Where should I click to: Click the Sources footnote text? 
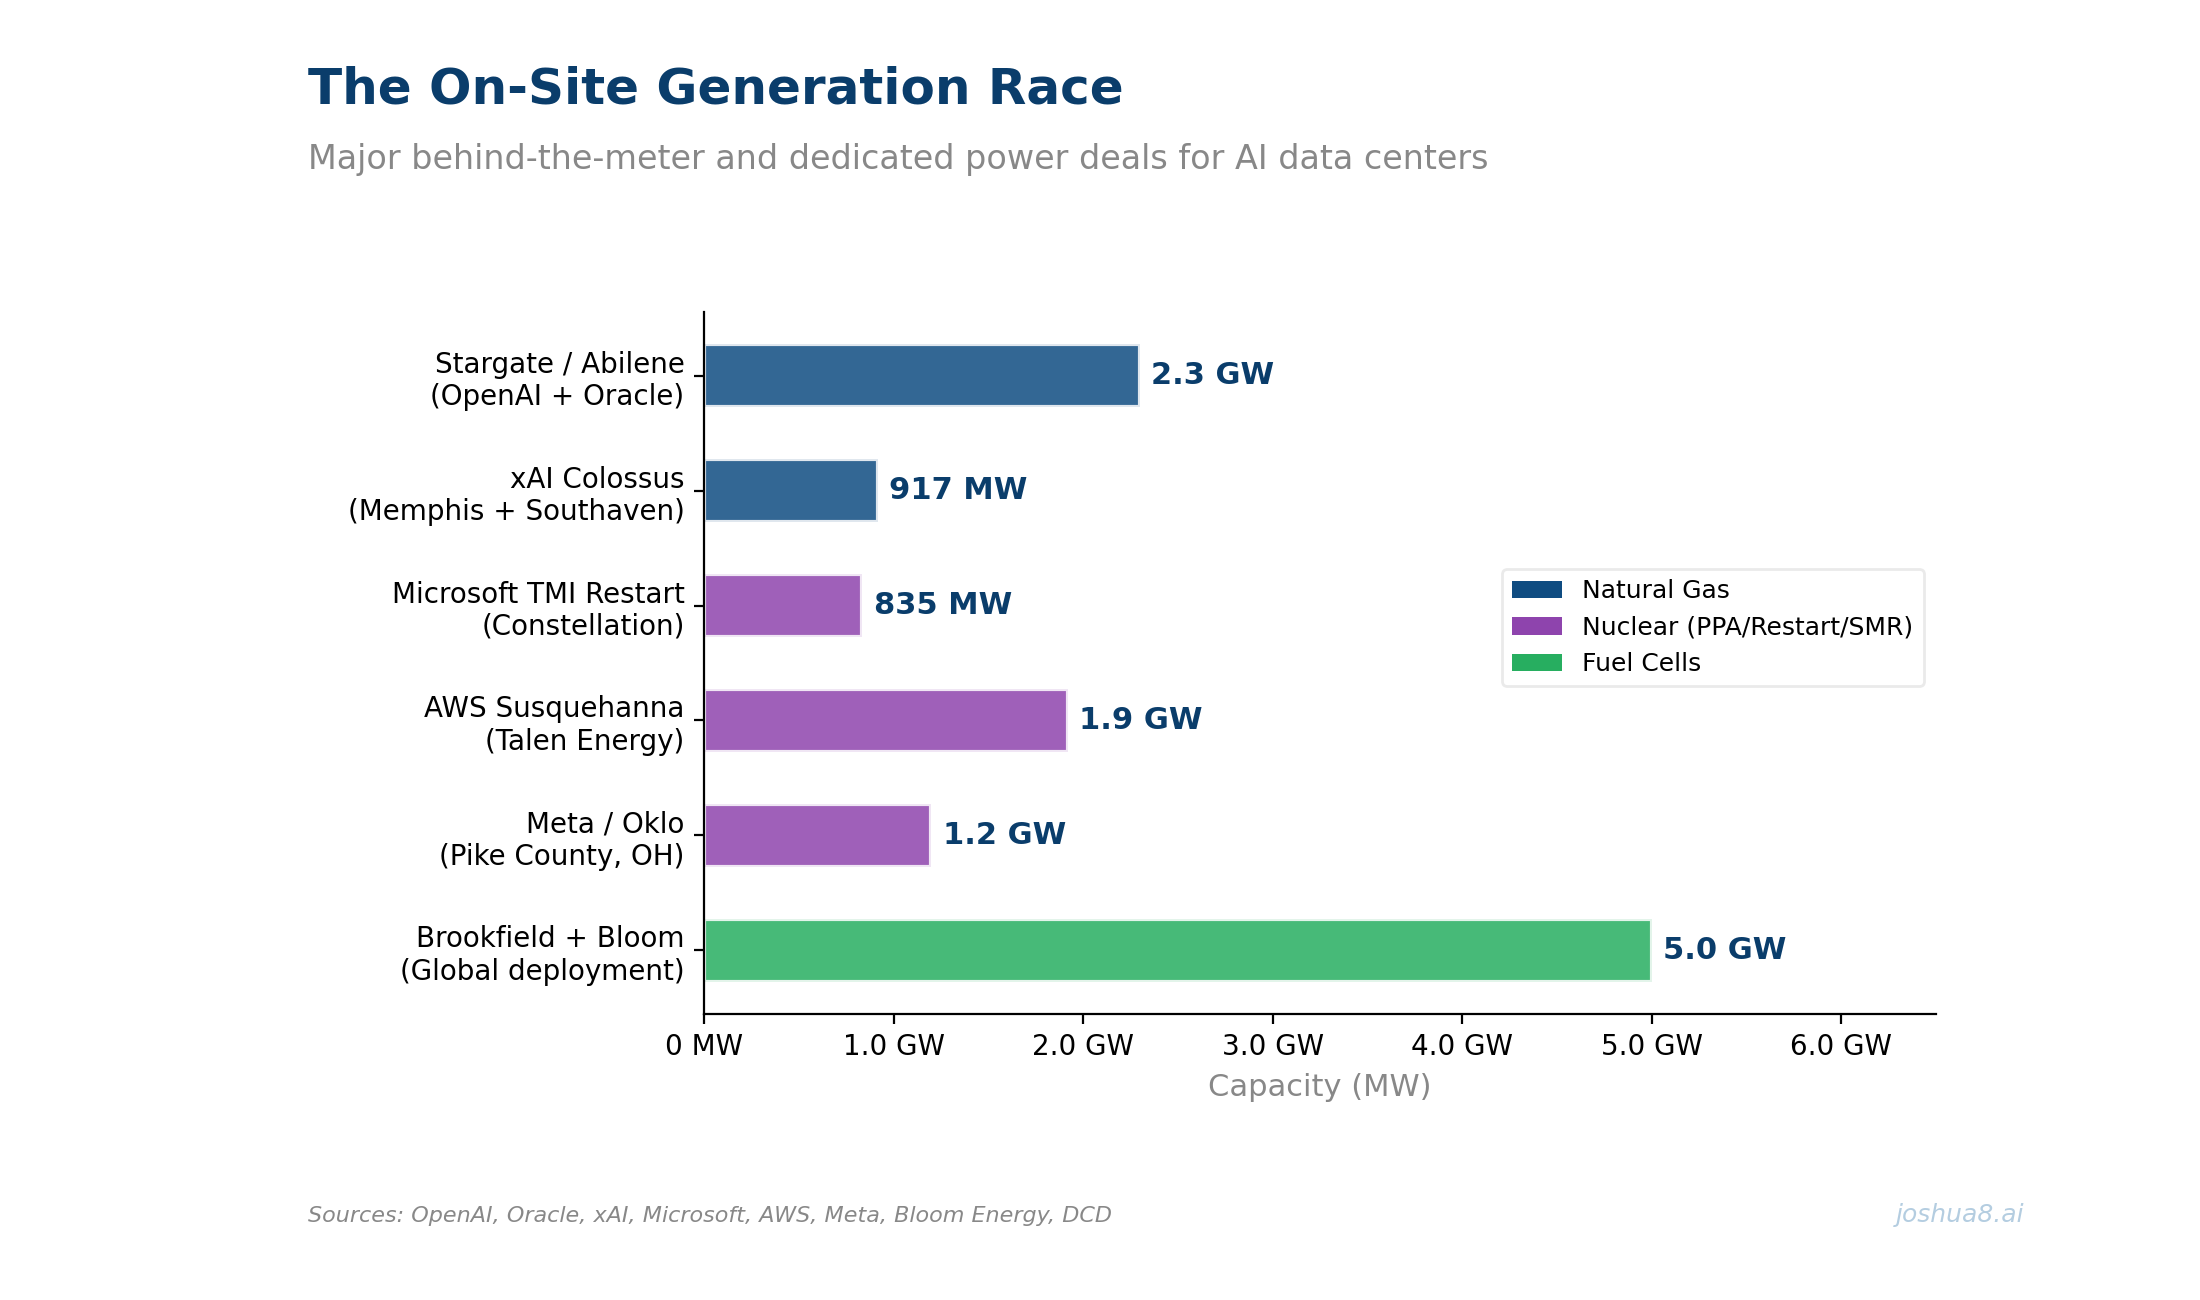709,1215
